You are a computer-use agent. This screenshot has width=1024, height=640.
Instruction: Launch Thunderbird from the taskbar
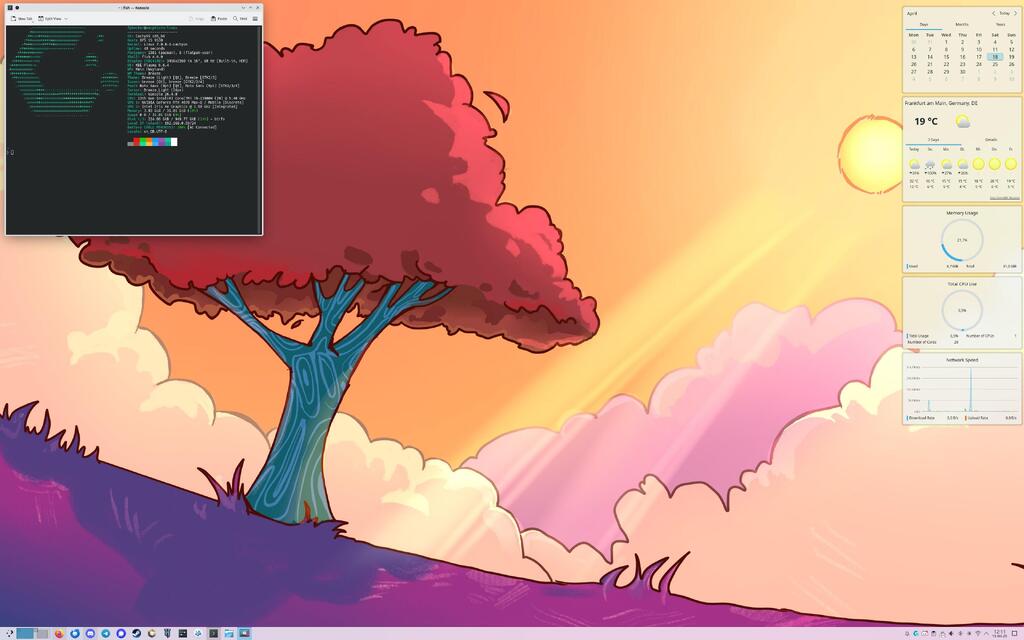[74, 633]
